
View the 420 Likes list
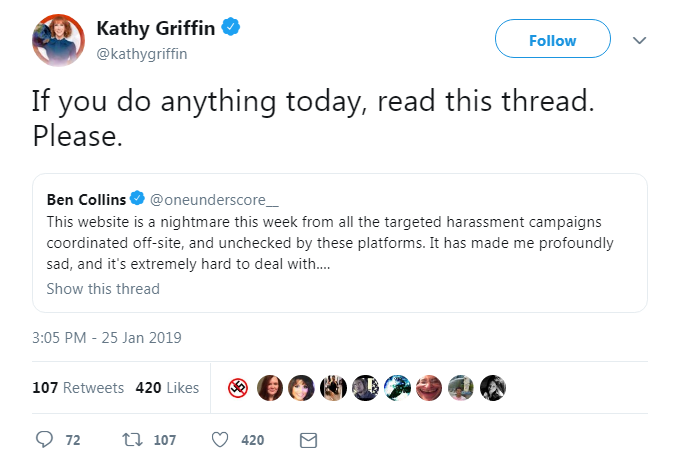pyautogui.click(x=167, y=388)
